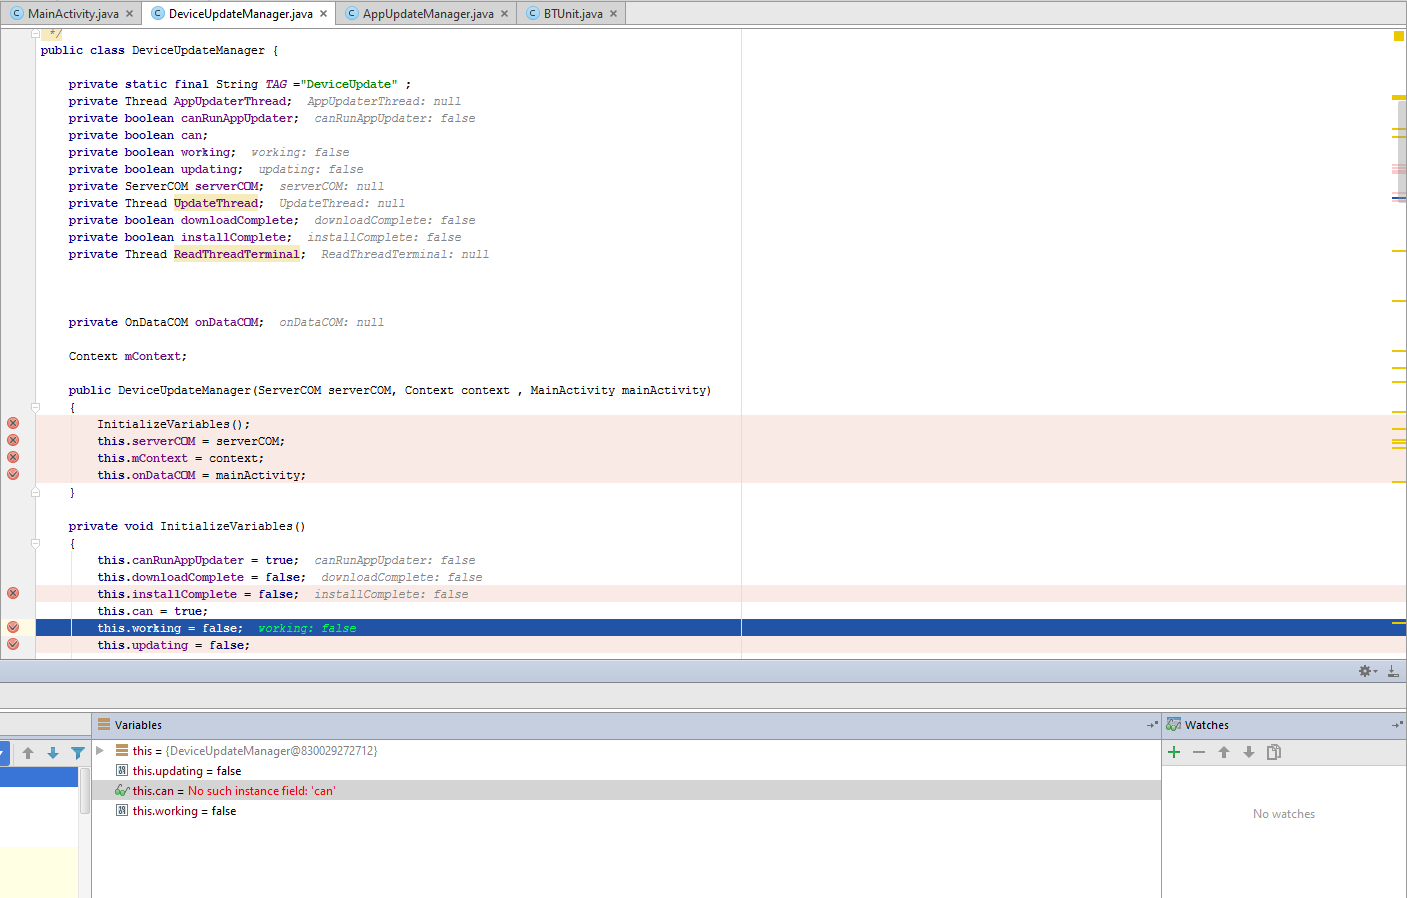This screenshot has width=1407, height=898.
Task: Click the field icon beside this.working
Action: point(122,810)
